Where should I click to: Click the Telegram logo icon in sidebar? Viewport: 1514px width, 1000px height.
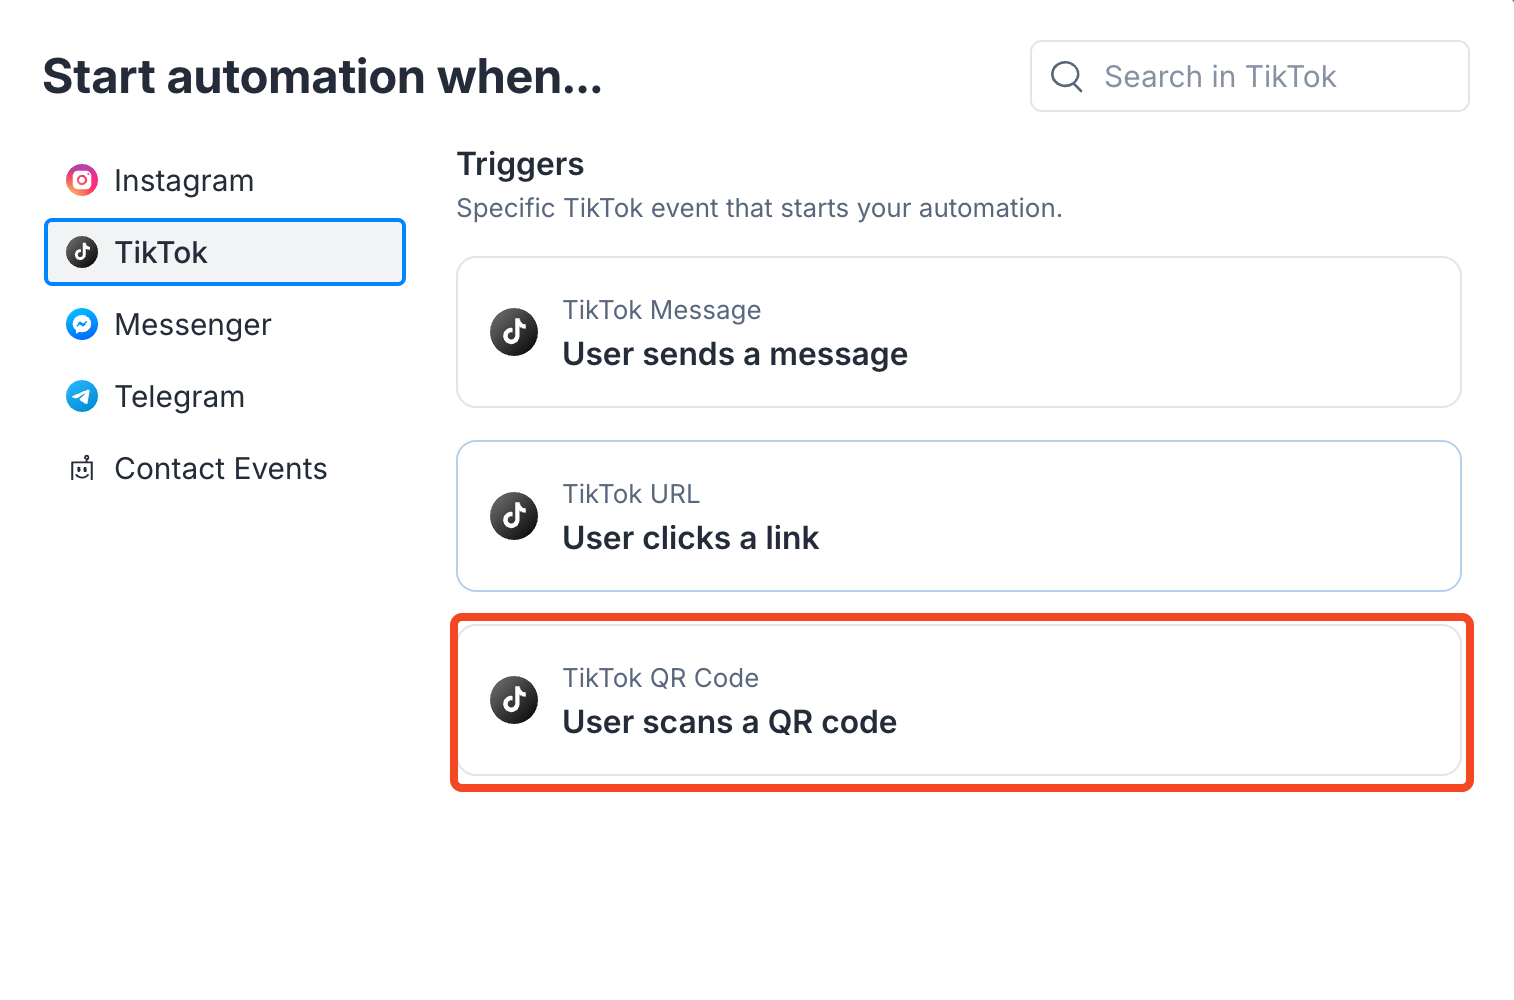tap(82, 396)
